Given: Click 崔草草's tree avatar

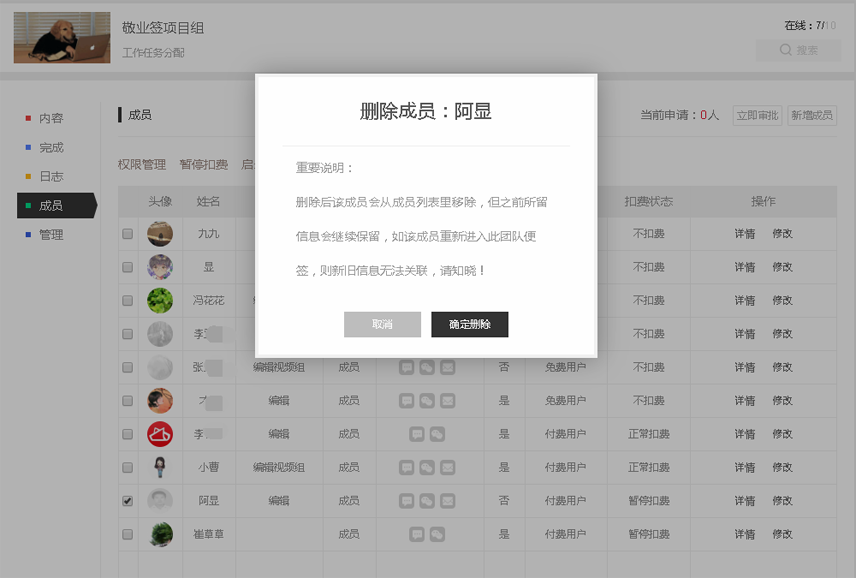Looking at the screenshot, I should pos(160,534).
